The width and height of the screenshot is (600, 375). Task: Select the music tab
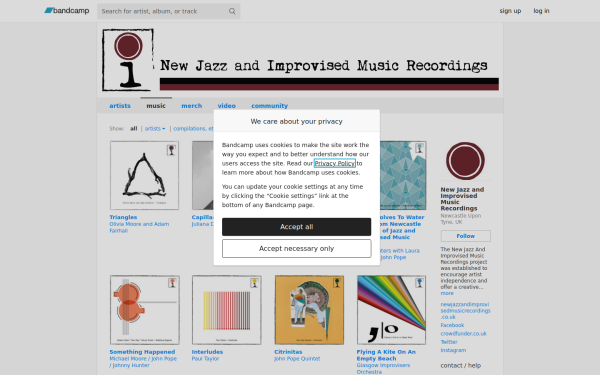[156, 106]
